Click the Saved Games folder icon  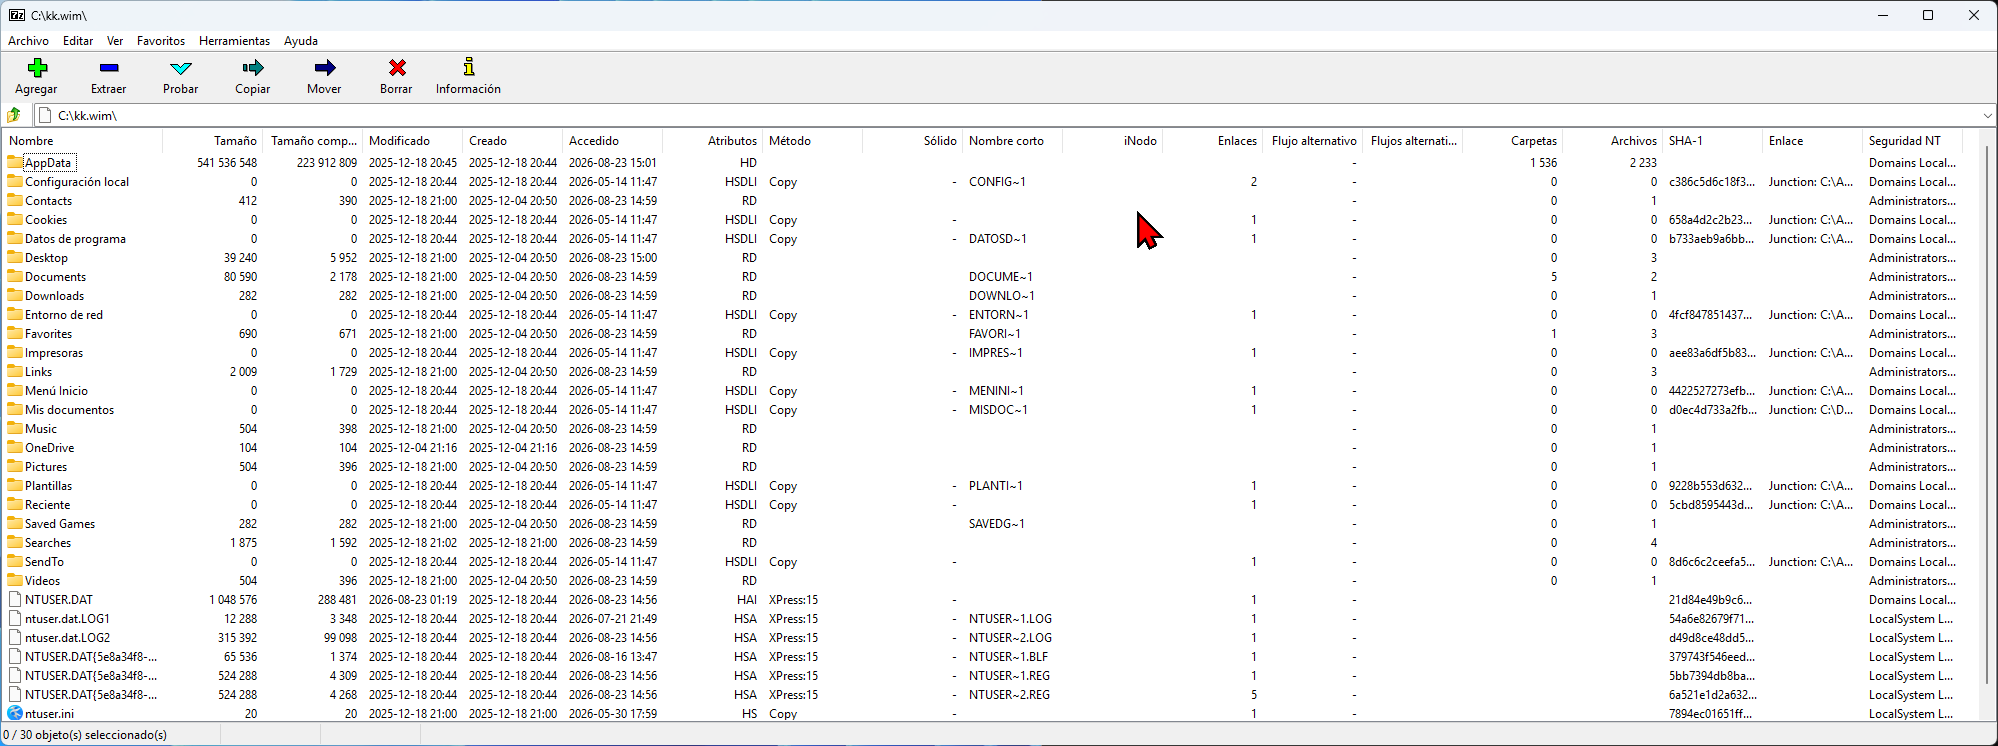coord(15,523)
